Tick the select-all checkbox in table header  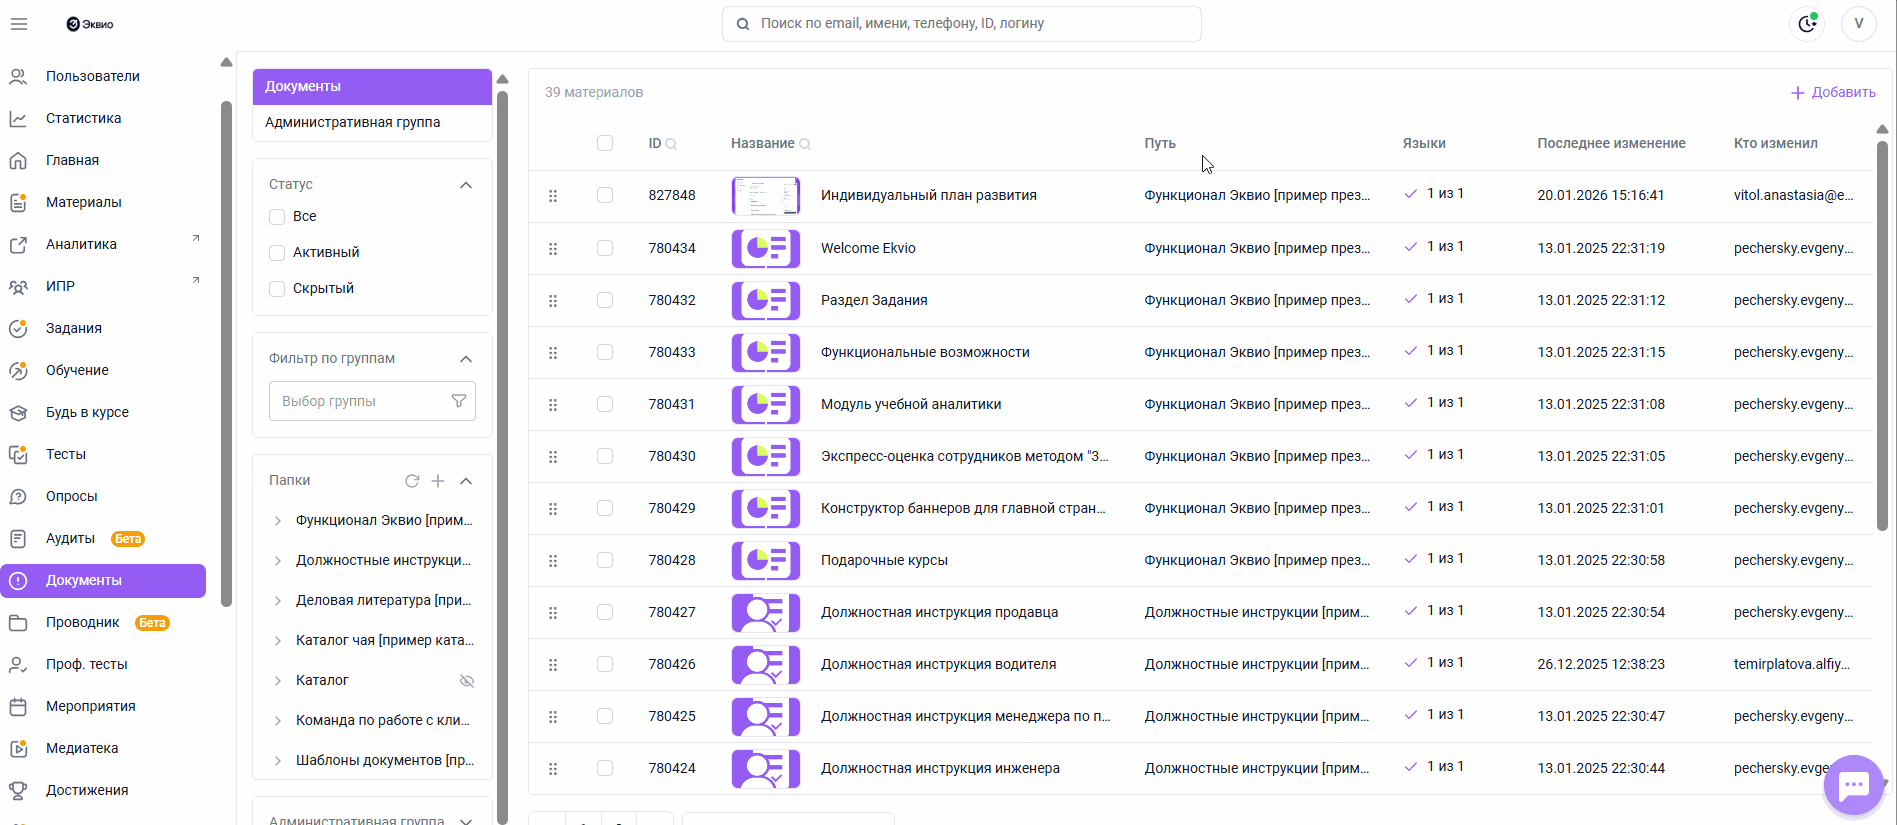(605, 143)
